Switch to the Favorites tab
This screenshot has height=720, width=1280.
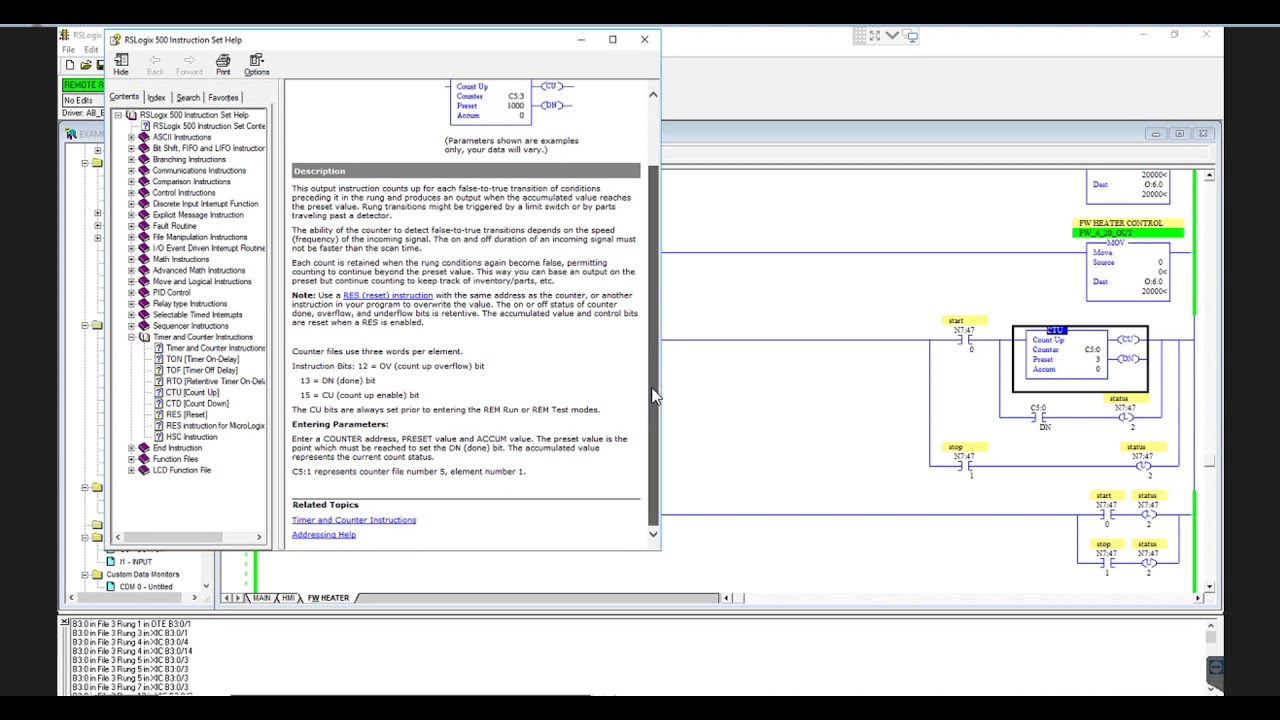pos(223,98)
